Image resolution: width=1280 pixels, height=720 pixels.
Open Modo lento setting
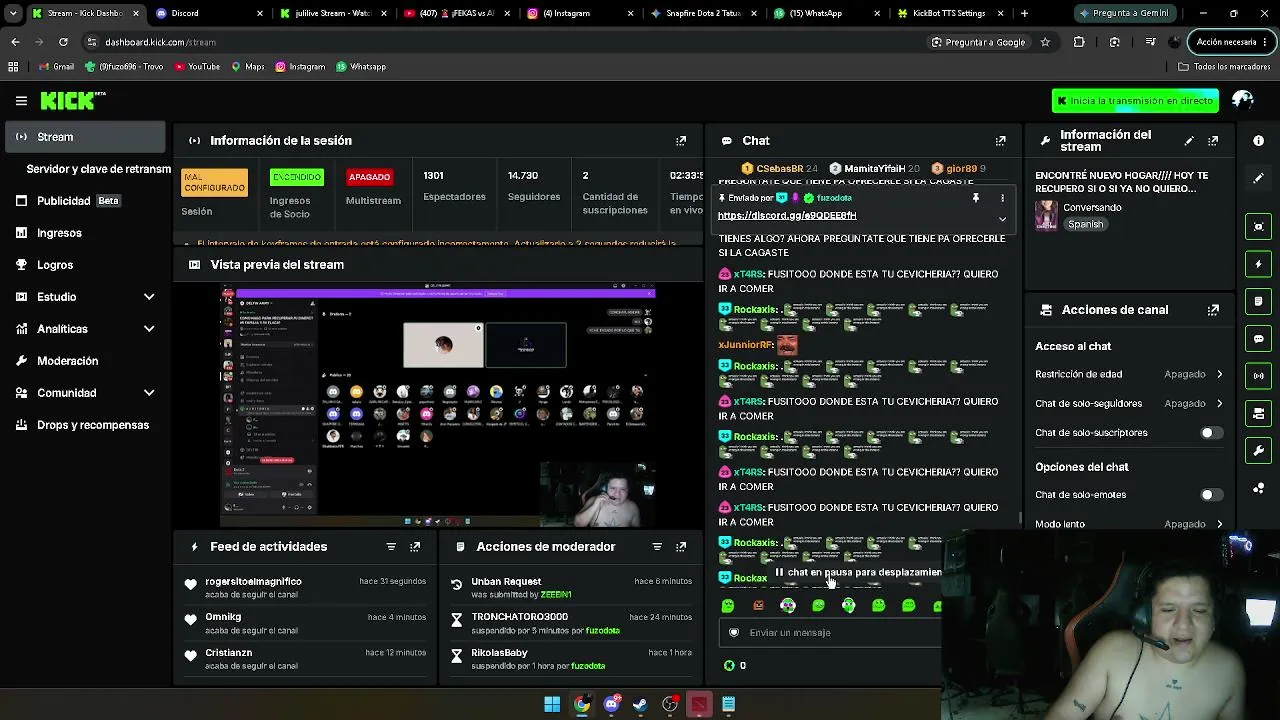[x=1129, y=524]
